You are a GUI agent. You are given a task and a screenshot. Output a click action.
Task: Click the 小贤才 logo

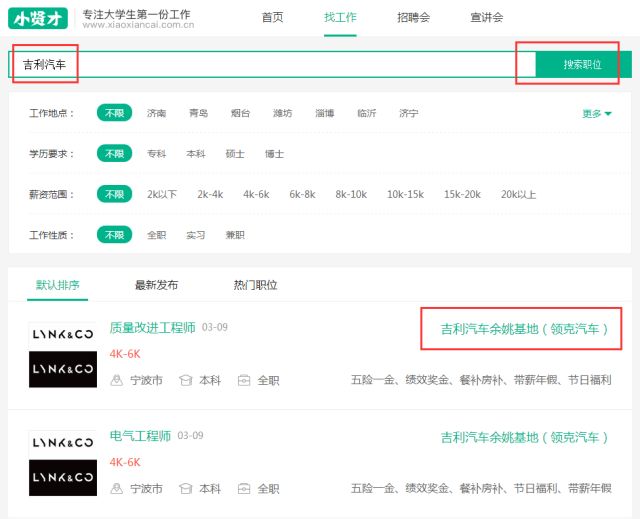pyautogui.click(x=38, y=18)
